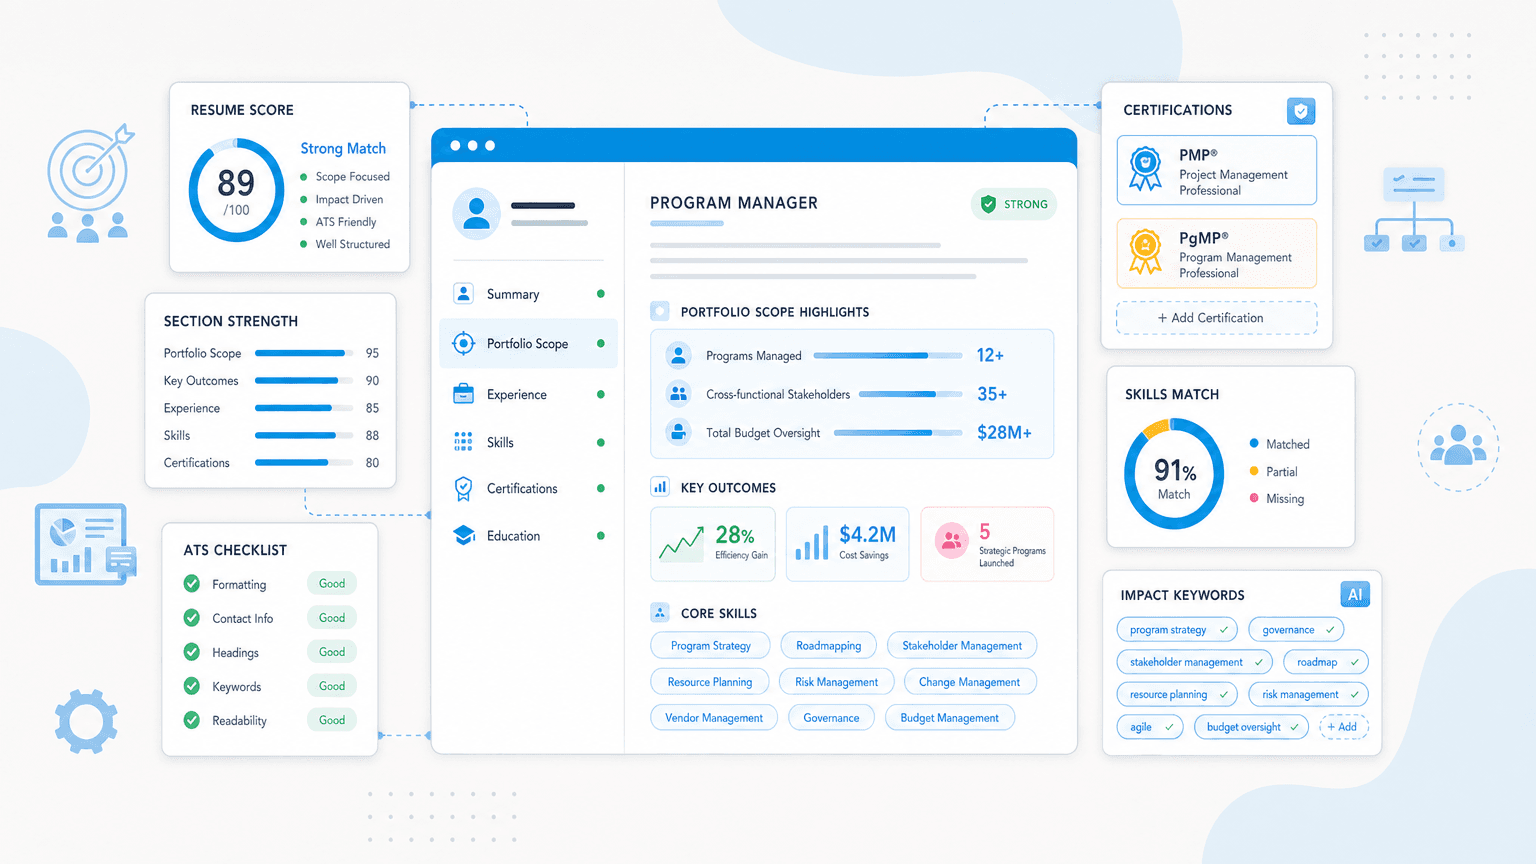This screenshot has width=1536, height=864.
Task: Click the Skills grid icon
Action: click(463, 442)
